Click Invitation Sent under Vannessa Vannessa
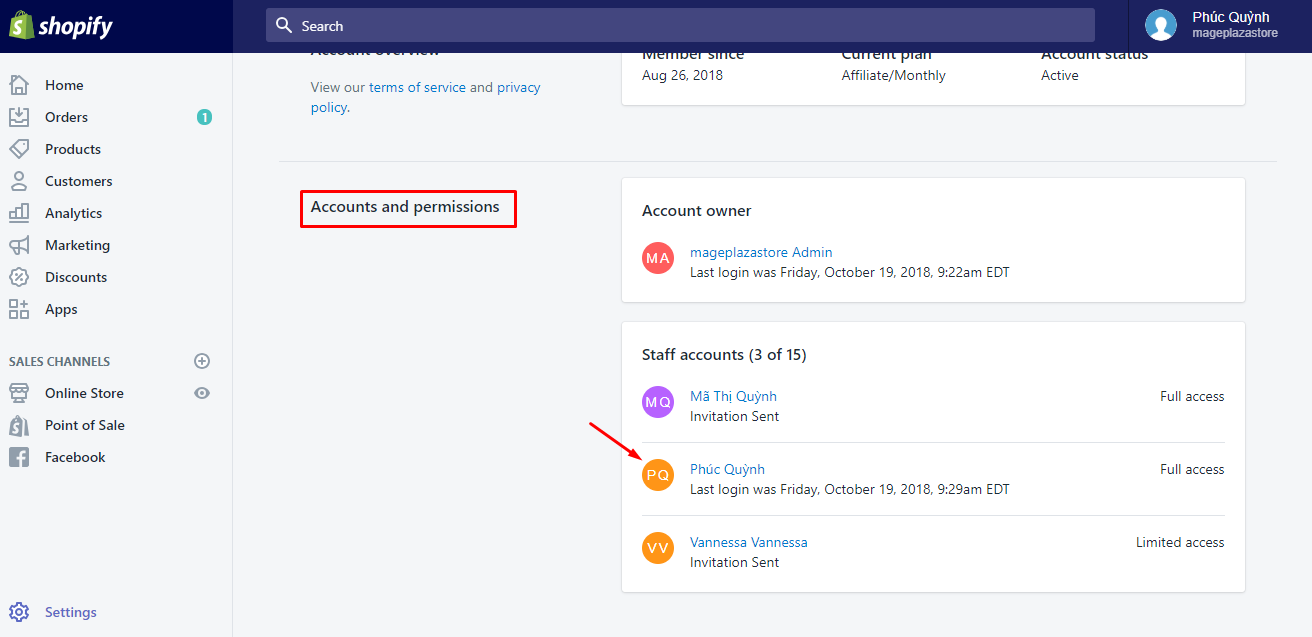1312x637 pixels. point(734,562)
